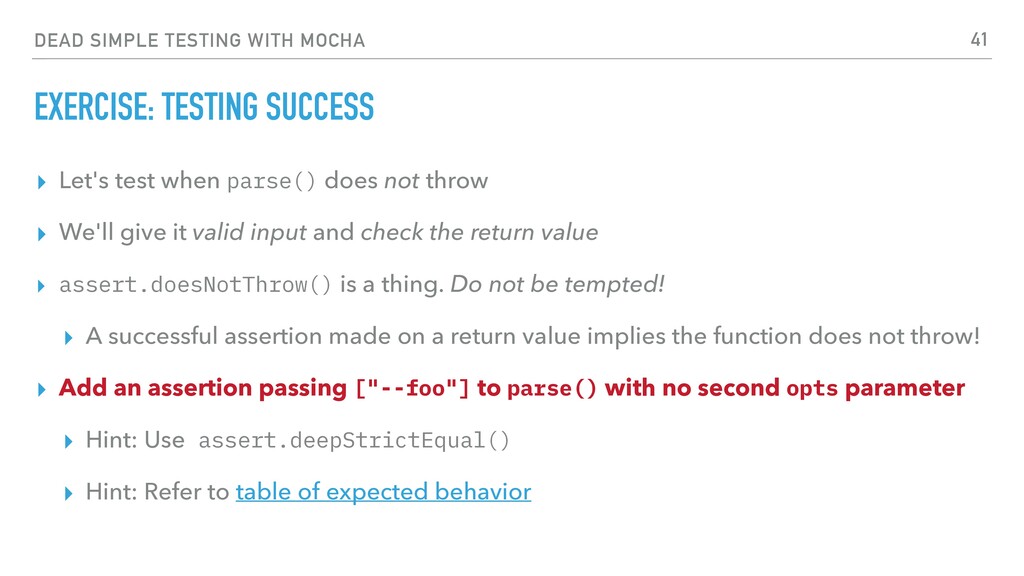Click sub-bullet arrow before "Hint: Use"
Screen dimensions: 1024x576
[69, 441]
